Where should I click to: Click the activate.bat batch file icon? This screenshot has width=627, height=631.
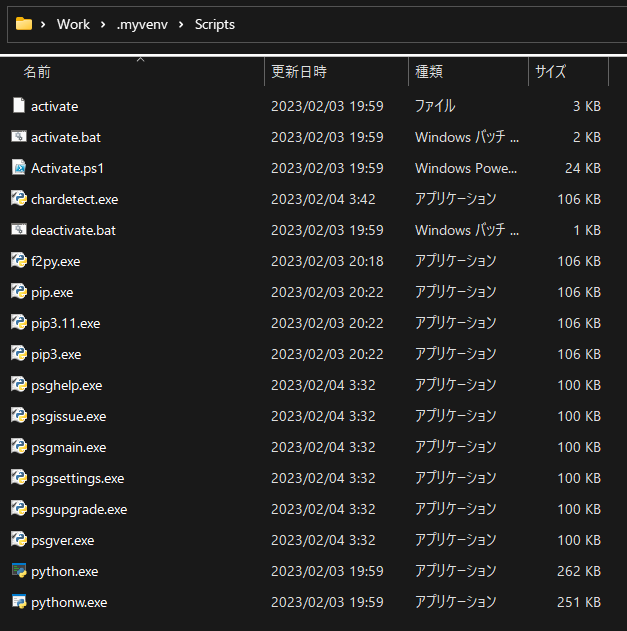pos(18,137)
